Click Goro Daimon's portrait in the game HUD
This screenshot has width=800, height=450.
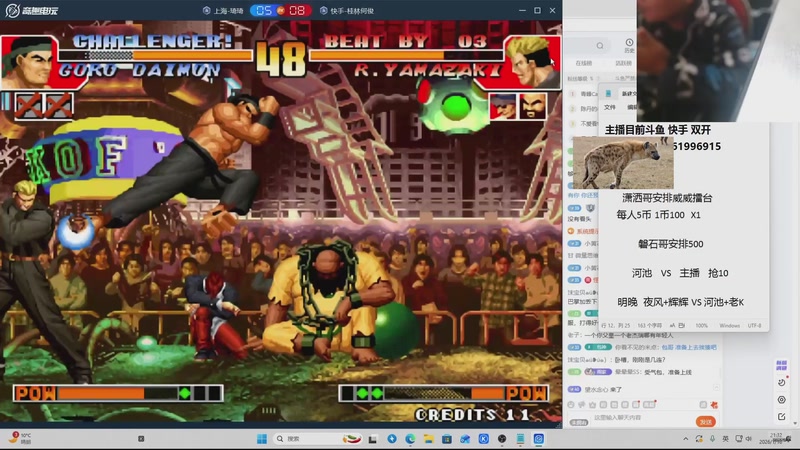[x=29, y=62]
